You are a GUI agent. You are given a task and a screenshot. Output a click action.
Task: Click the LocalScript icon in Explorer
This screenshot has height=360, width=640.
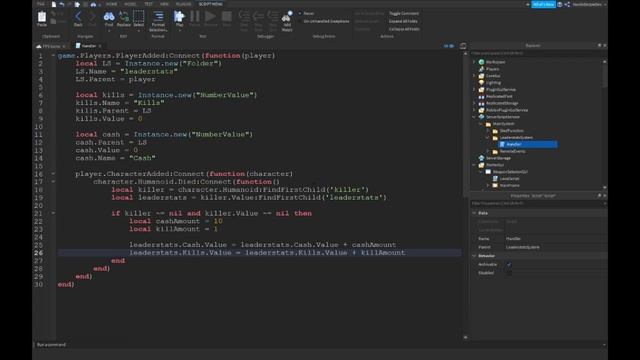[x=495, y=178]
